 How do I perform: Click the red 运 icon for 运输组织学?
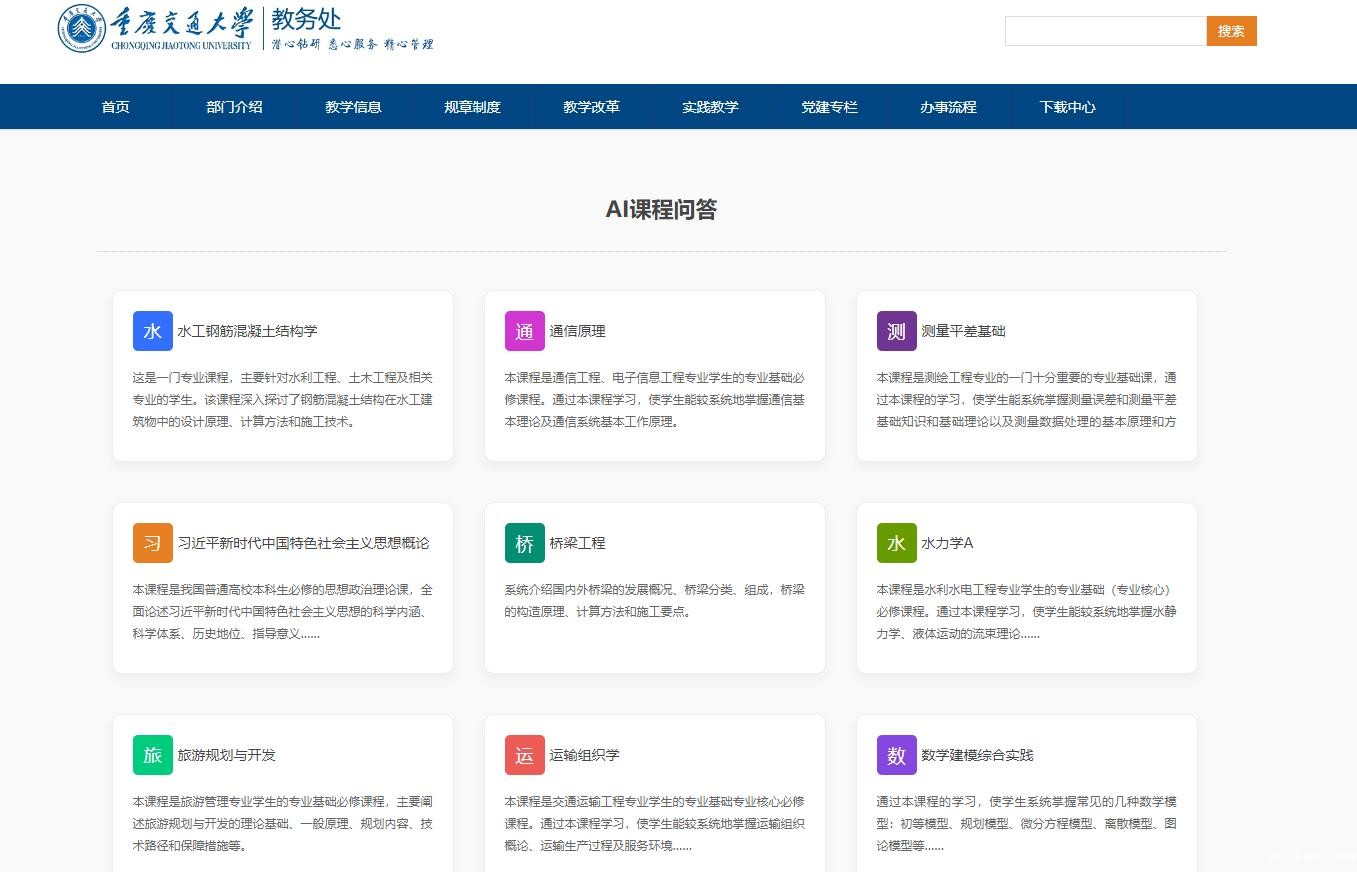[524, 755]
